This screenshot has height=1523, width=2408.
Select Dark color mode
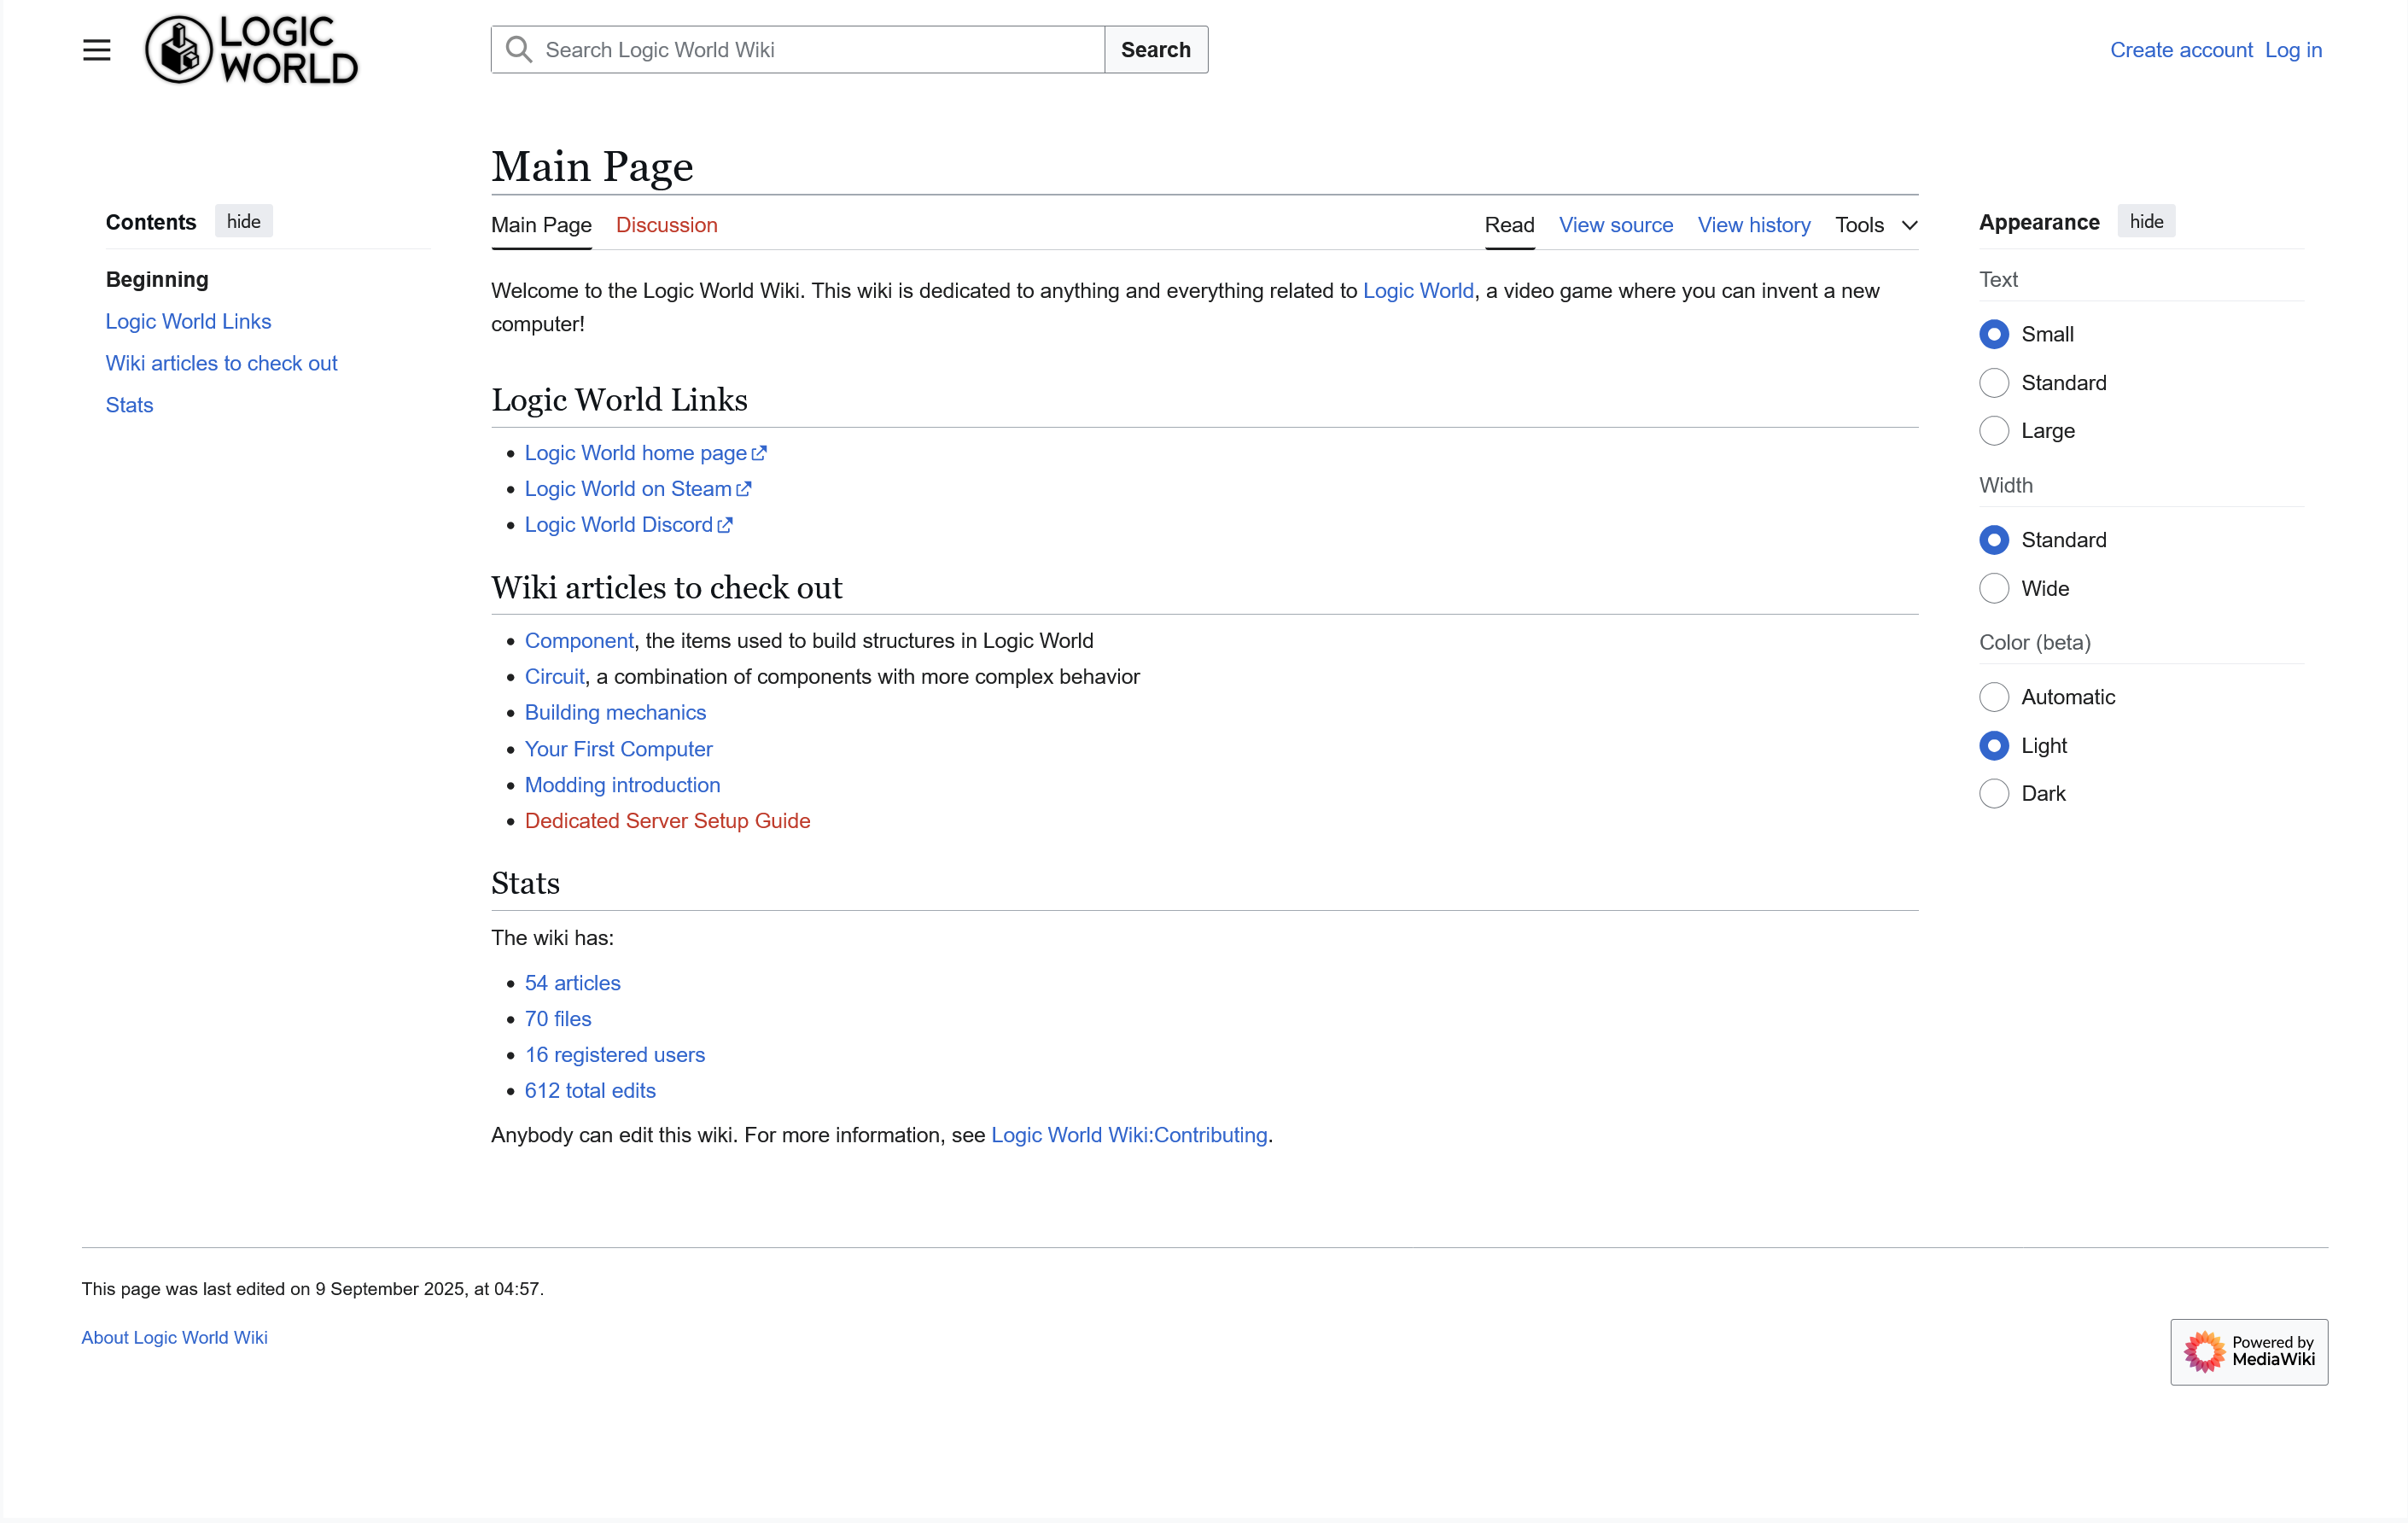[x=1994, y=794]
